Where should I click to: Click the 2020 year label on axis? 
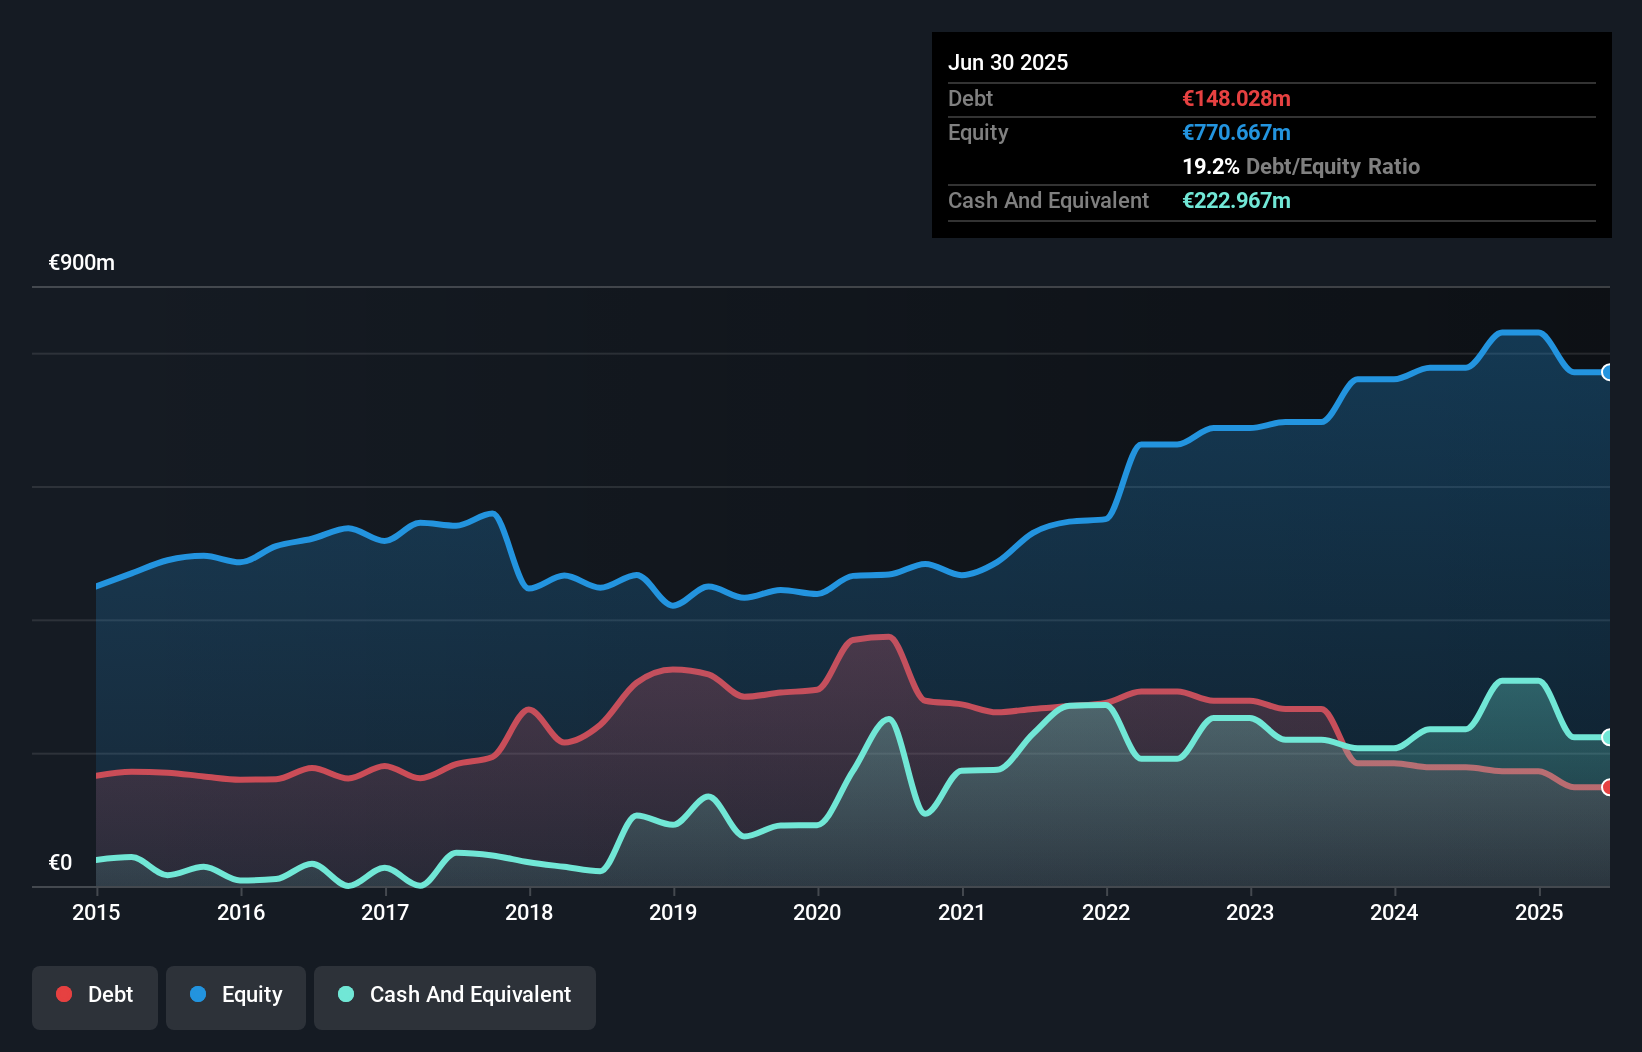tap(817, 912)
